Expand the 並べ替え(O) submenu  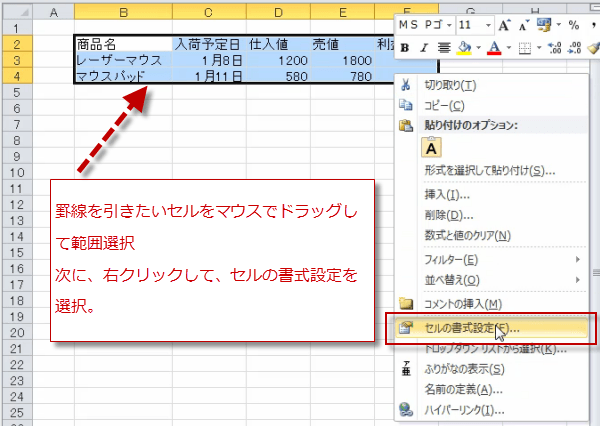(x=491, y=280)
